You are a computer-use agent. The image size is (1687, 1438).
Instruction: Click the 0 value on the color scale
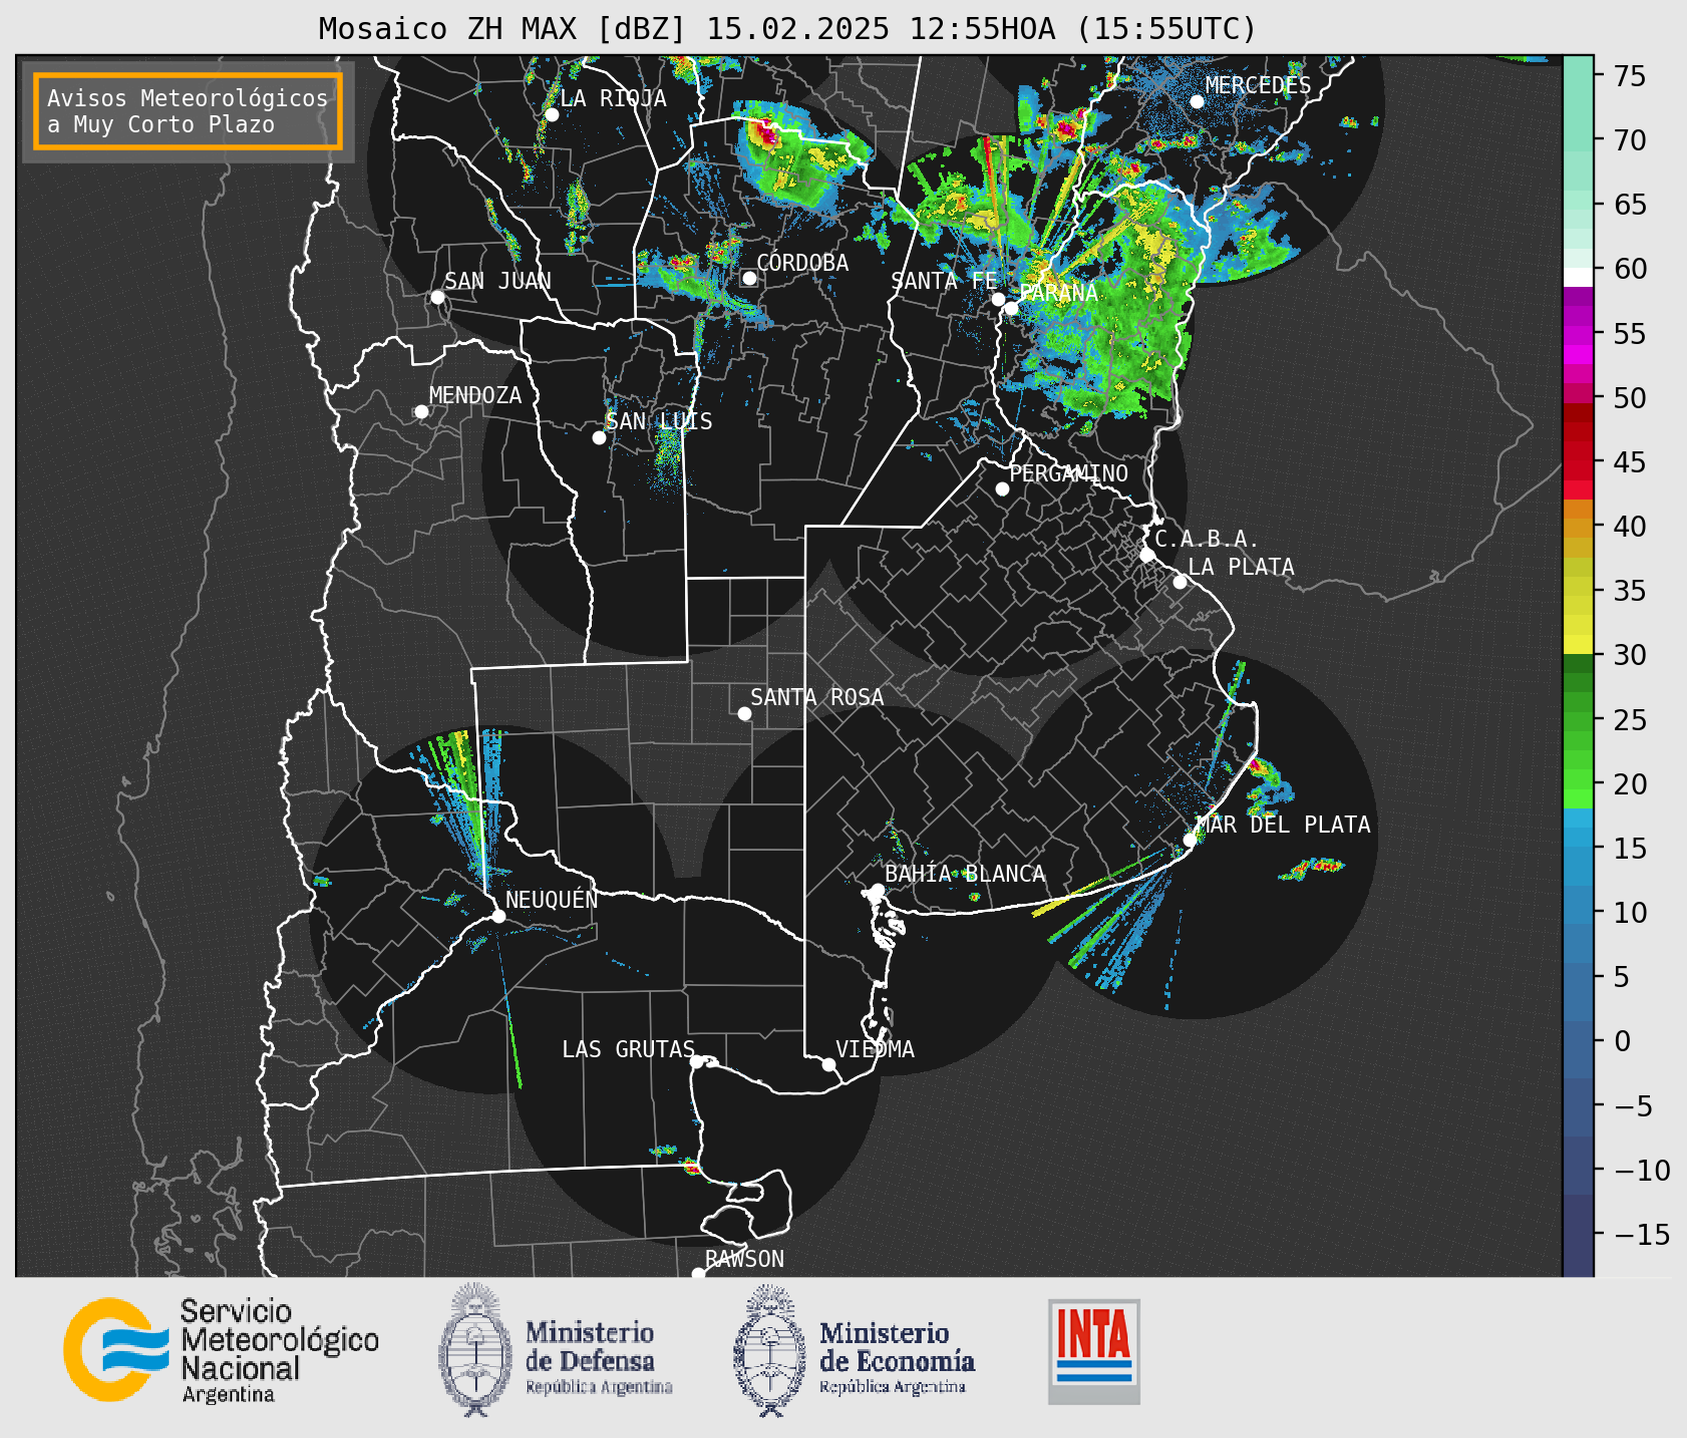tap(1621, 1042)
